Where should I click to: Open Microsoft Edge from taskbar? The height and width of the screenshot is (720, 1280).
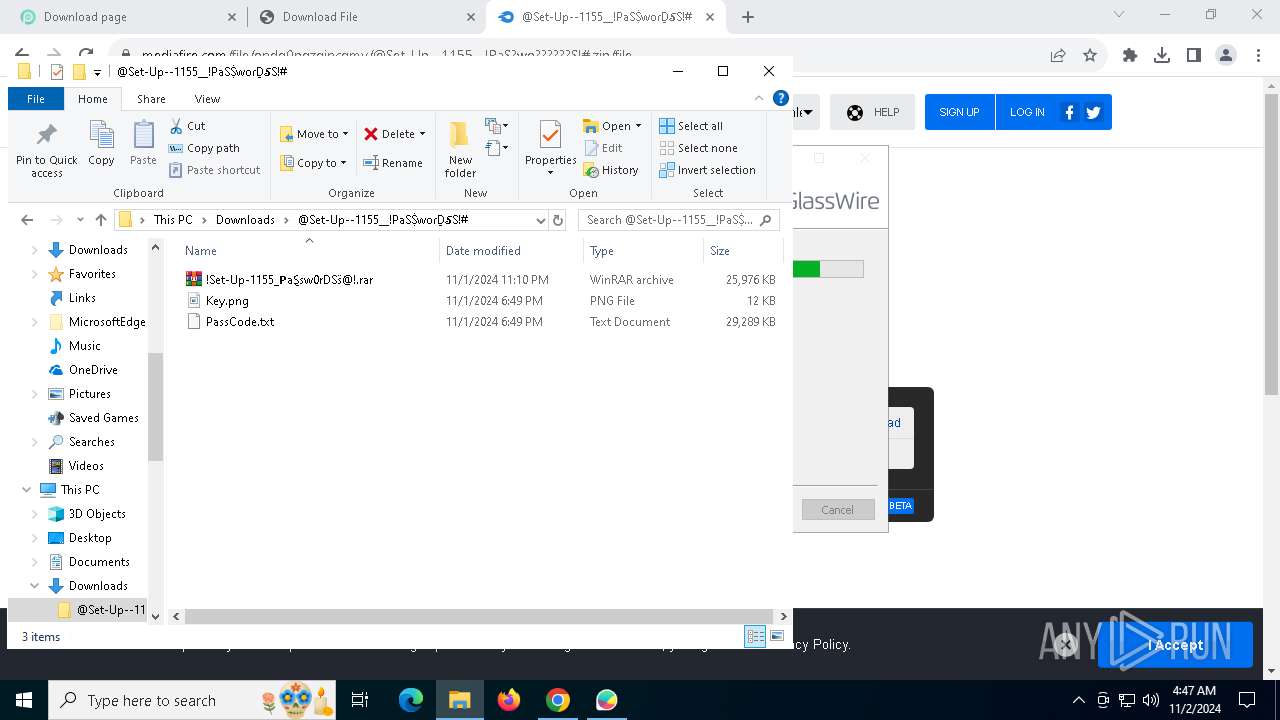pyautogui.click(x=411, y=700)
